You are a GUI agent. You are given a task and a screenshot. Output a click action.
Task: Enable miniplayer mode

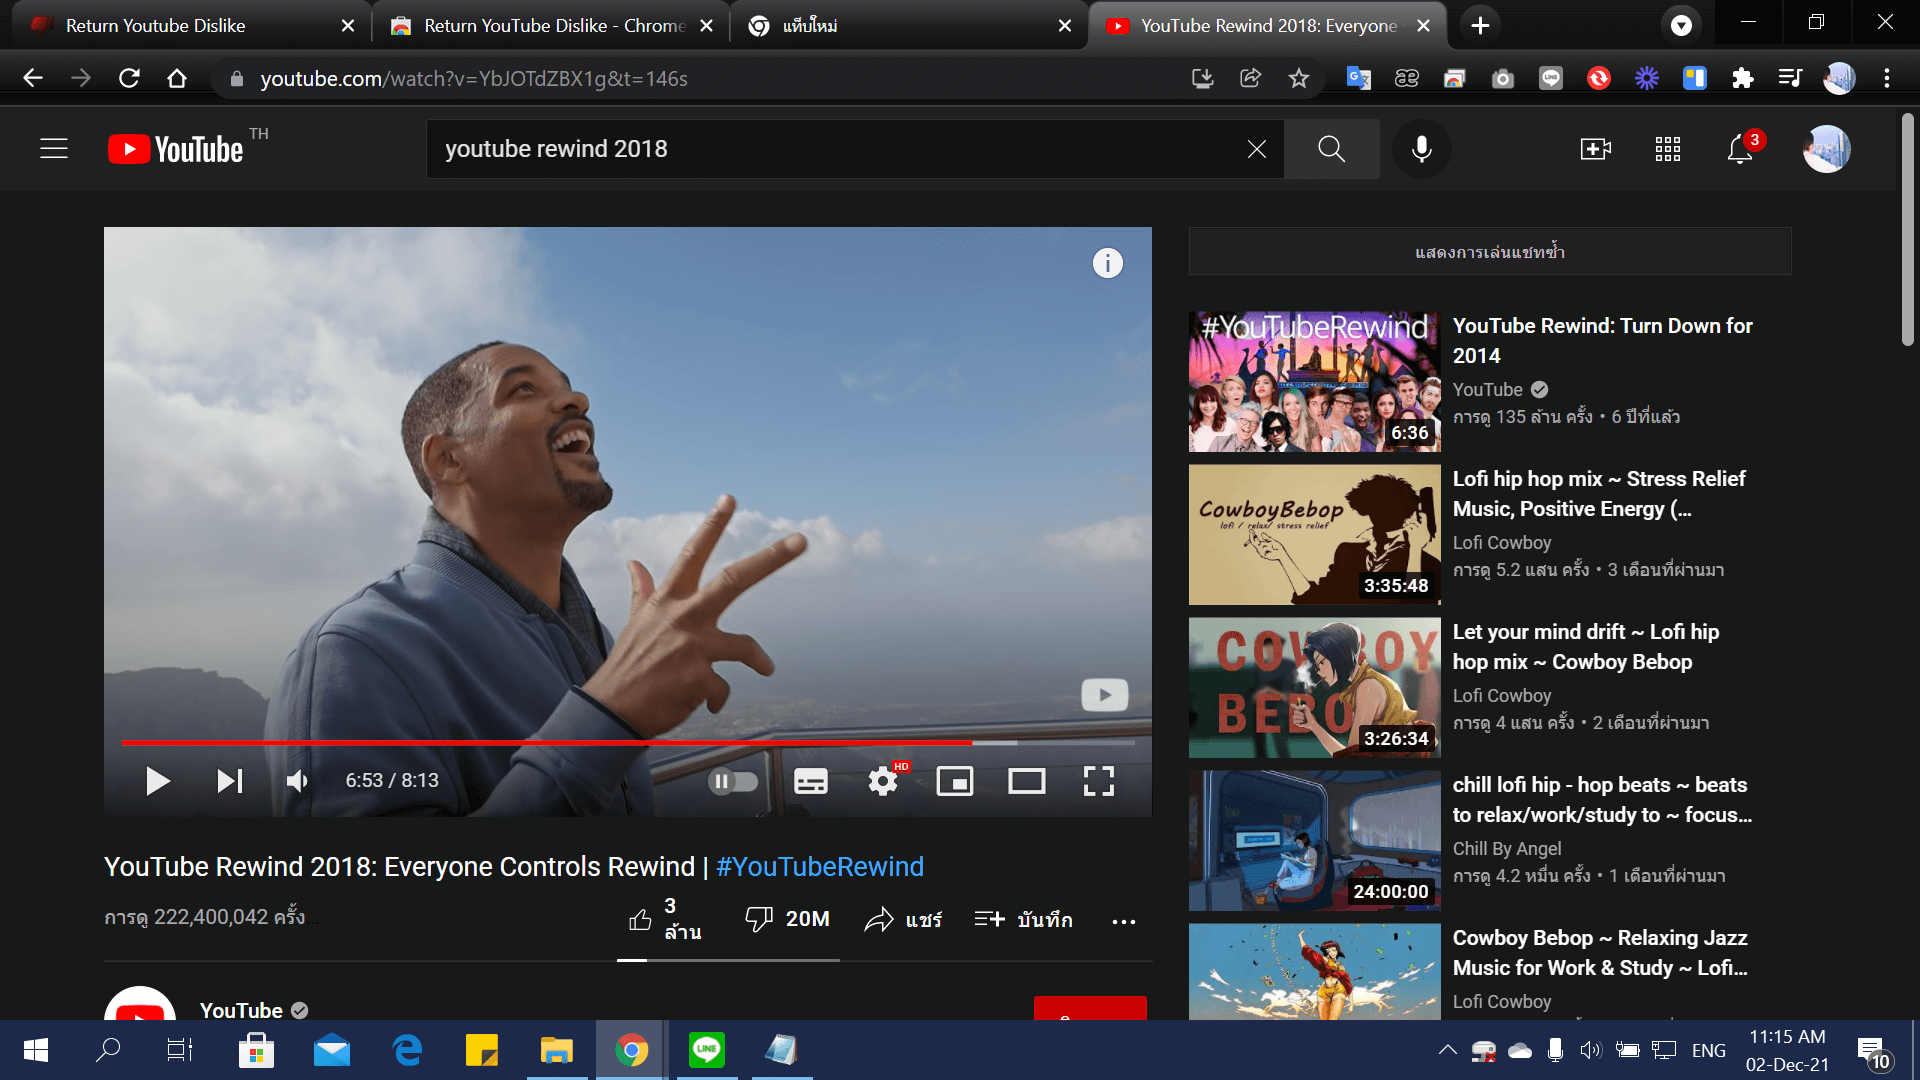tap(955, 781)
